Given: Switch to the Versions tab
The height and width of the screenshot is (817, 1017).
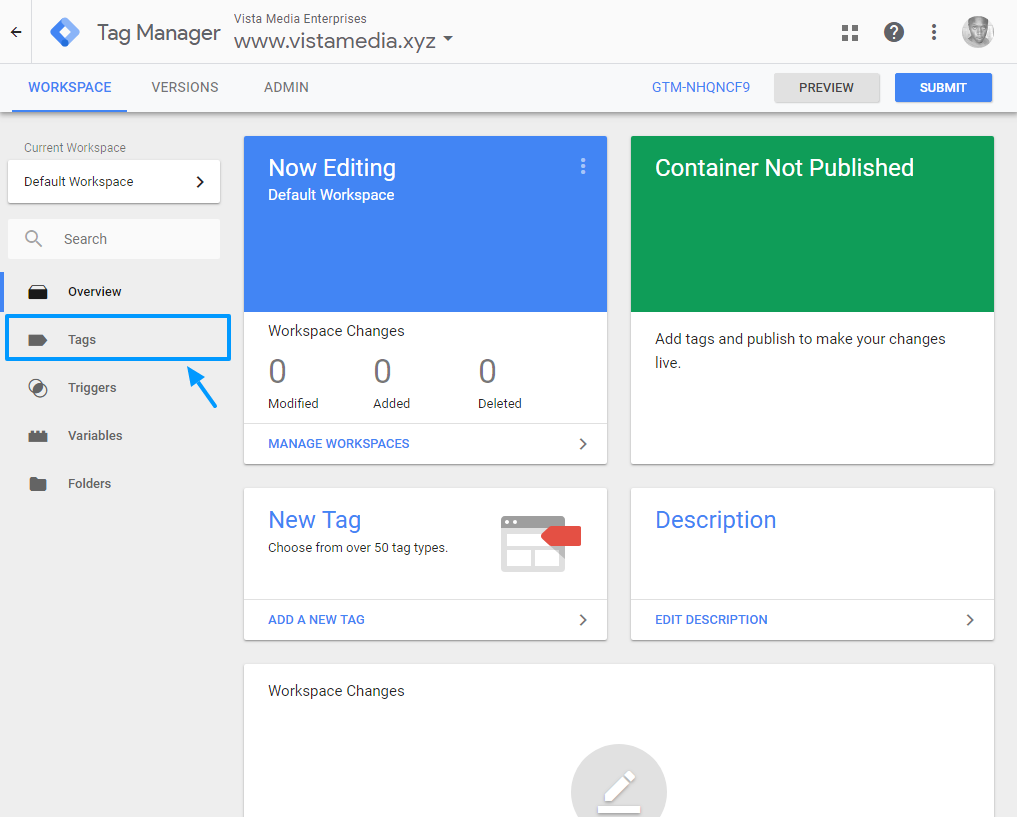Looking at the screenshot, I should [x=185, y=88].
